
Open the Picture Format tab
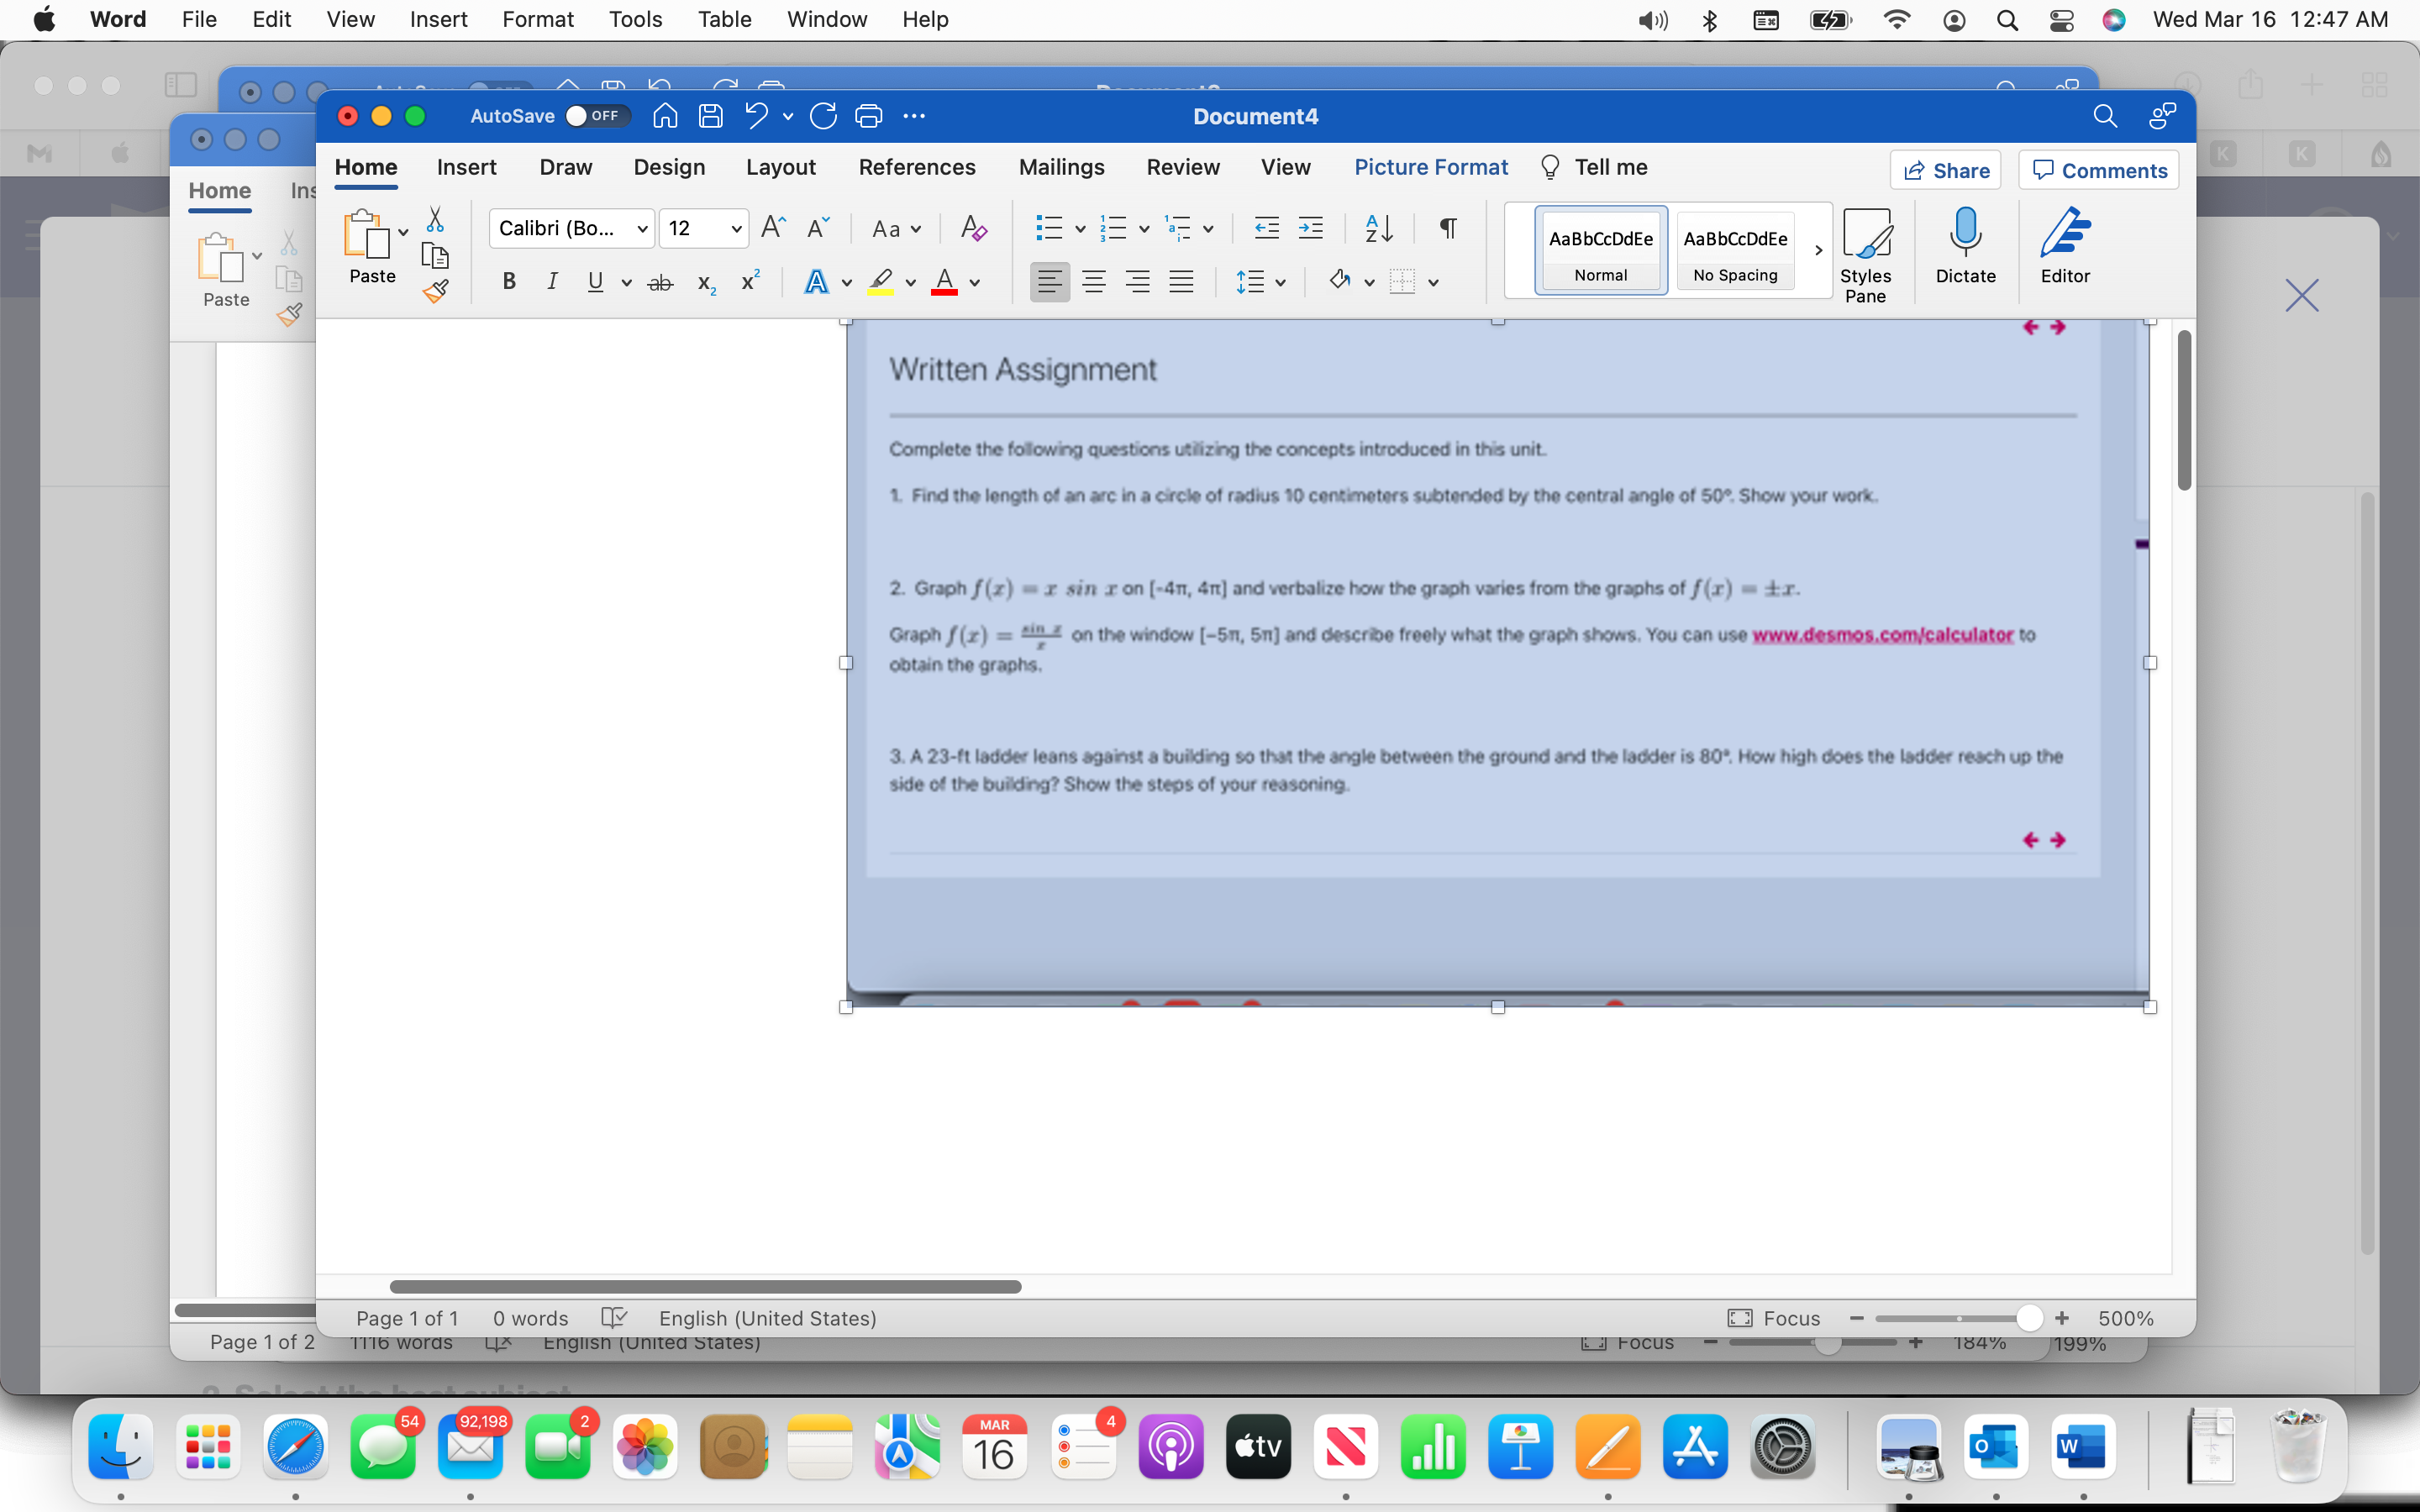[1430, 167]
